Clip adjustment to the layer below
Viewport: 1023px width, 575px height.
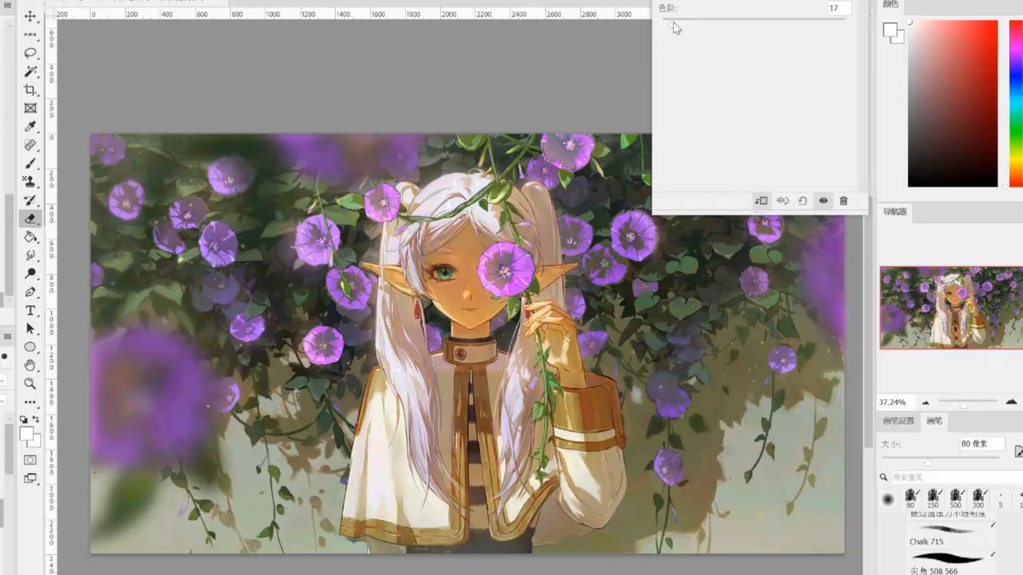(x=761, y=201)
